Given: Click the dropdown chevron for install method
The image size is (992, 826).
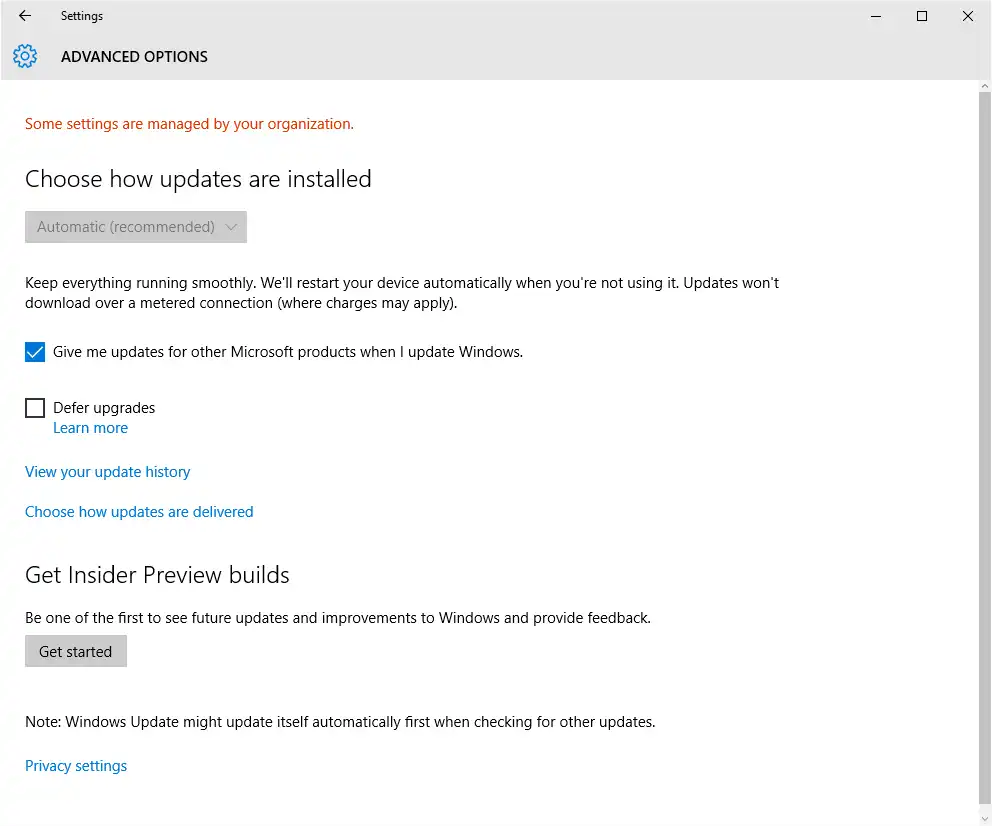Looking at the screenshot, I should point(232,227).
